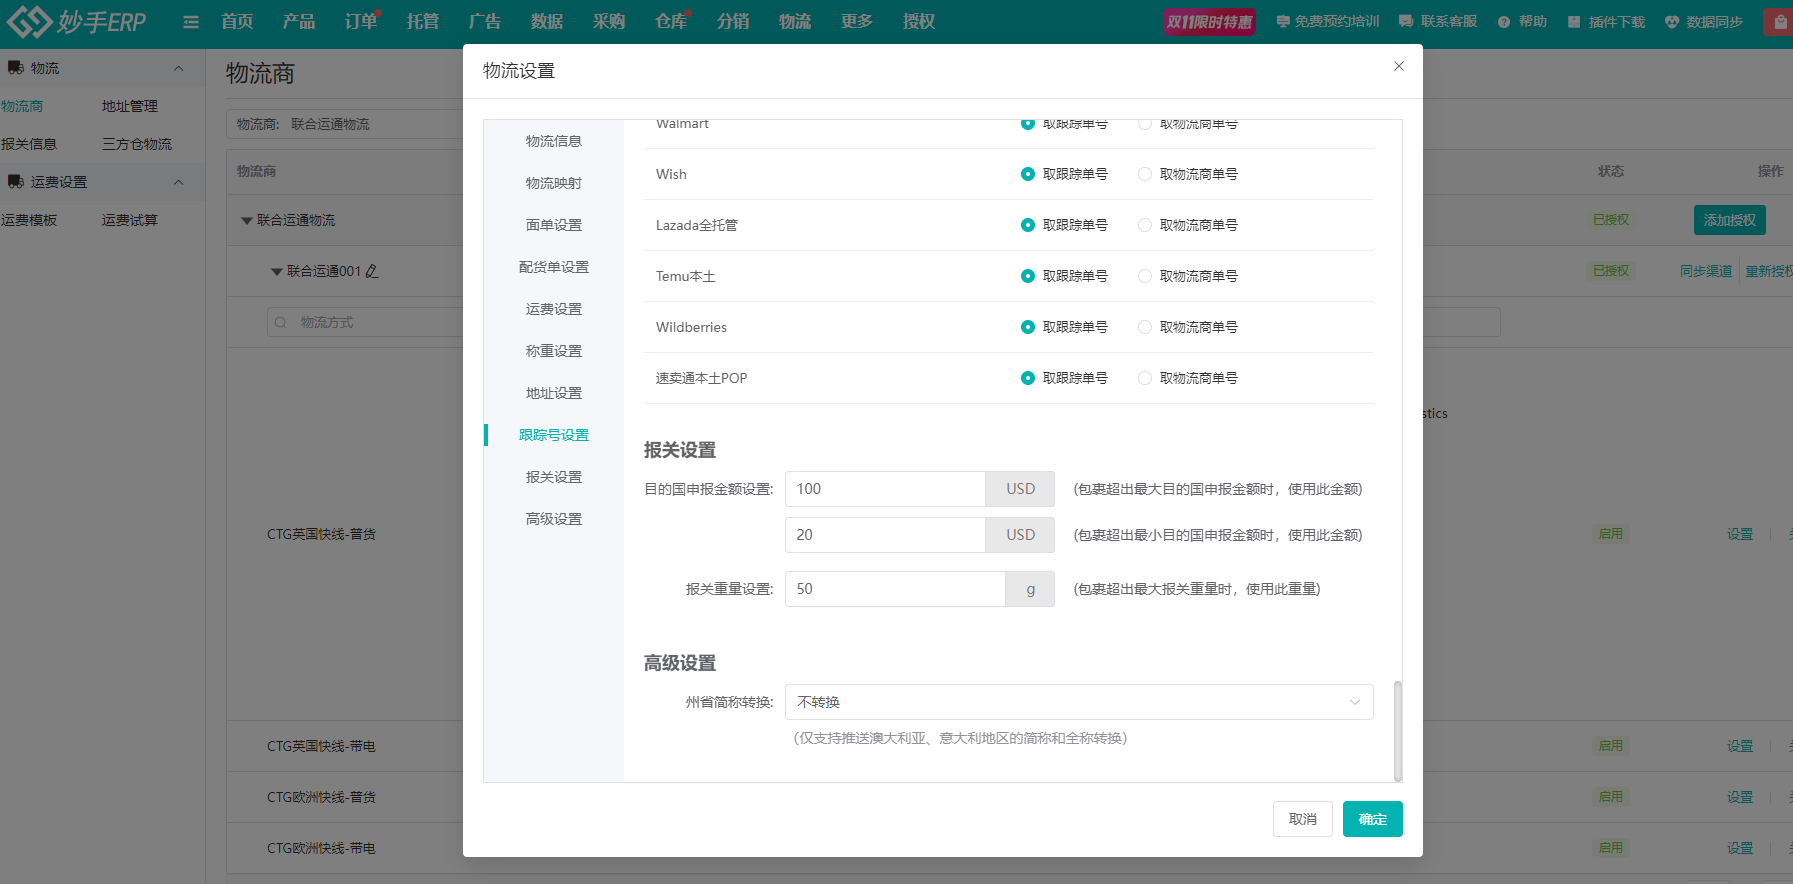
Task: Click the 联系客服 chat icon
Action: click(x=1406, y=21)
